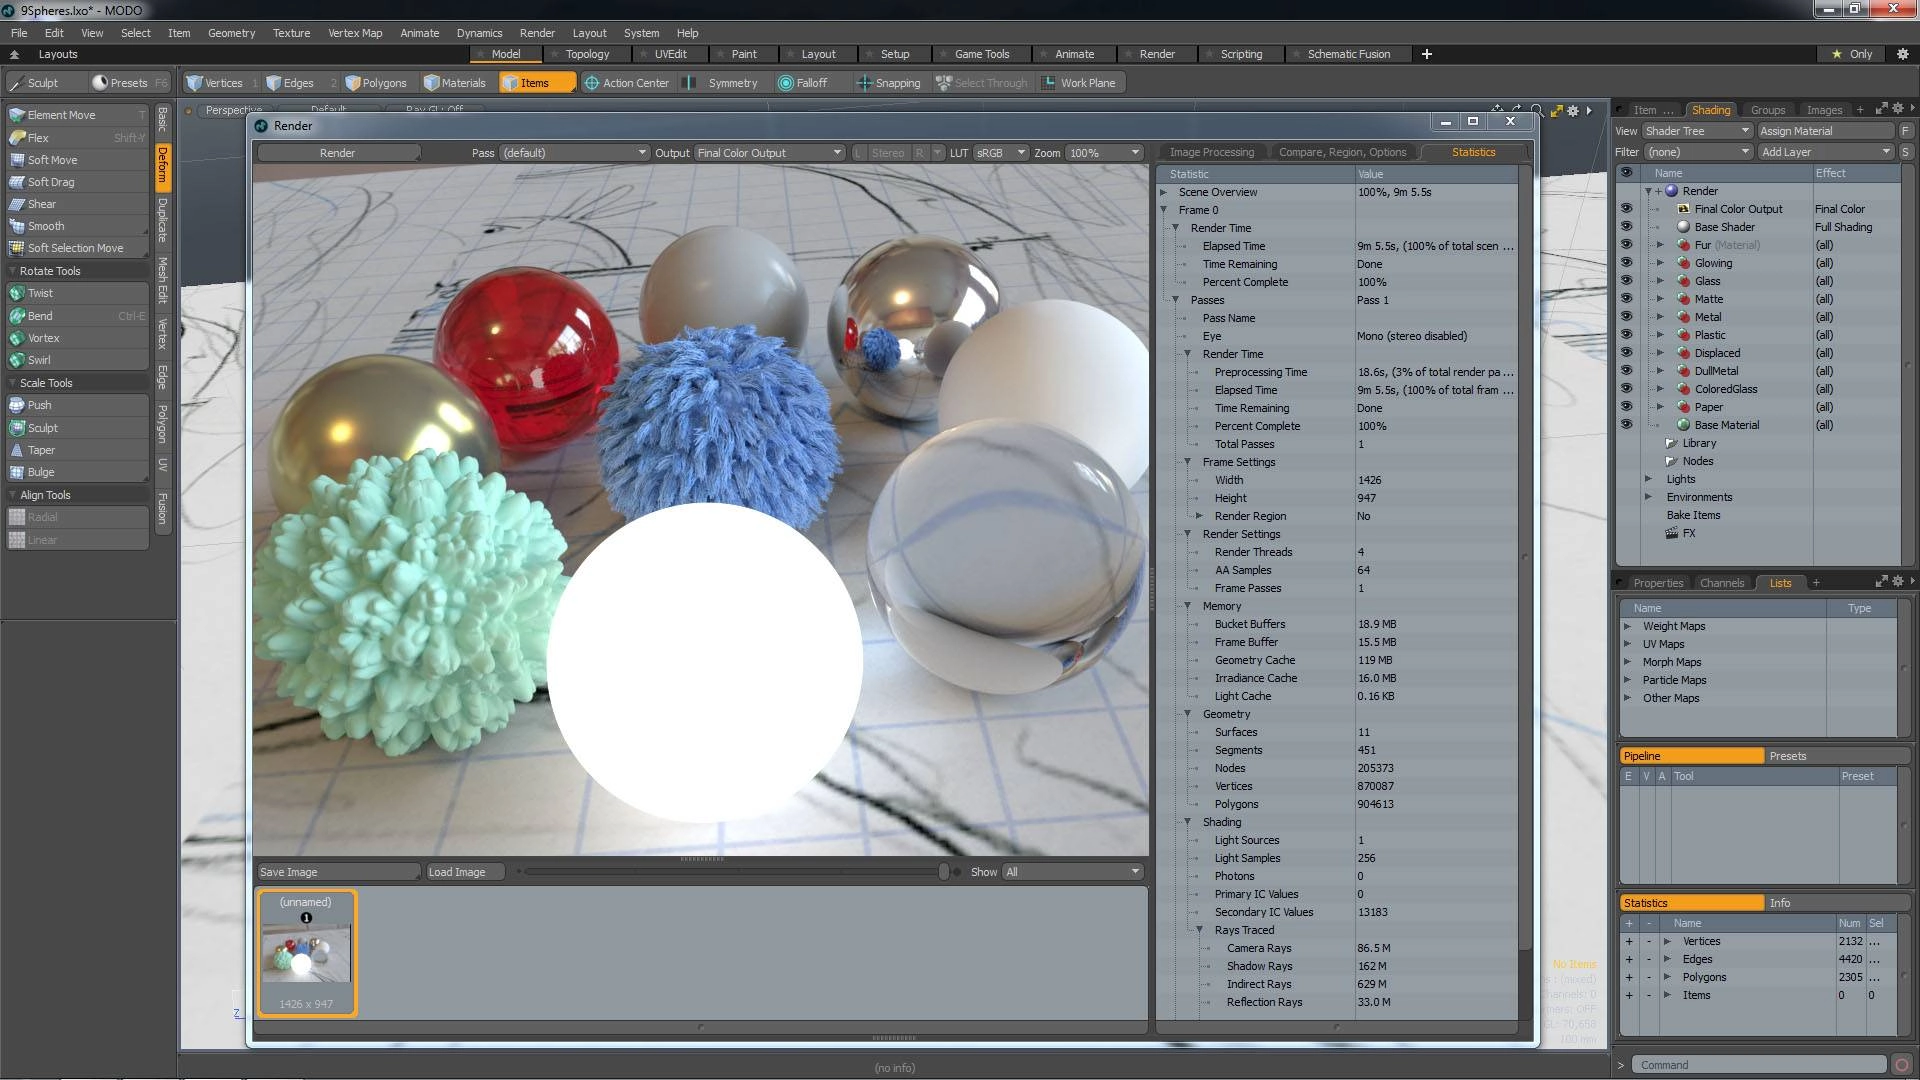Toggle visibility of Base Material
1920x1080 pixels.
tap(1626, 425)
